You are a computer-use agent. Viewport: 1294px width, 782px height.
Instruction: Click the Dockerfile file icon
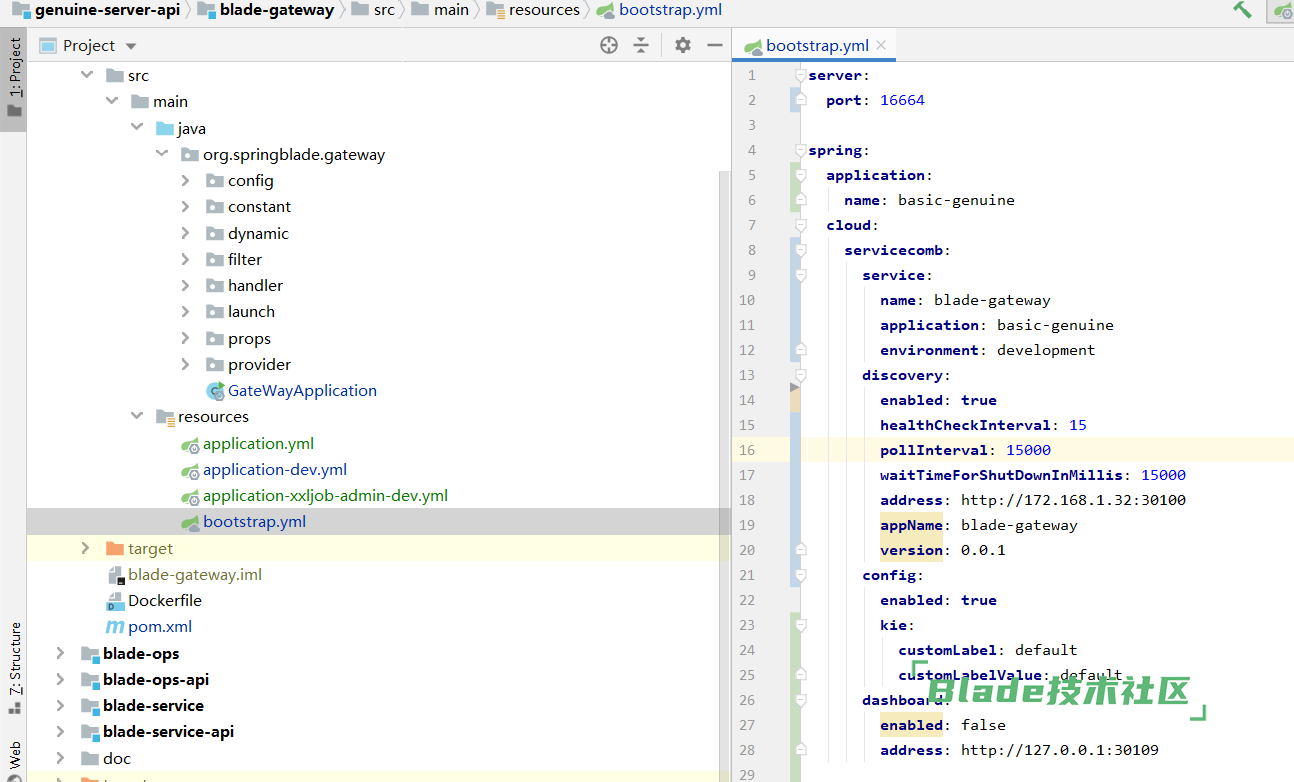coord(115,600)
